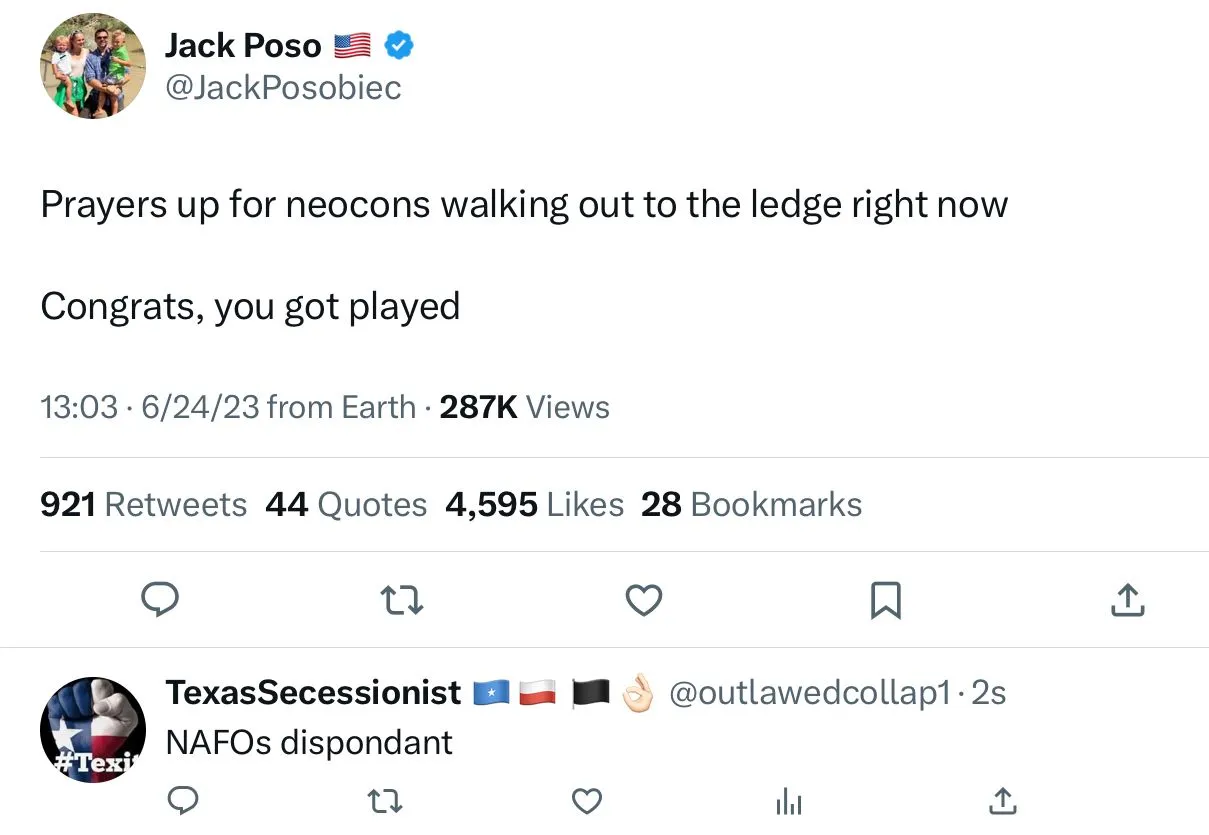Share TexasSecessionist's reply
Image resolution: width=1209 pixels, height=835 pixels.
(1003, 801)
